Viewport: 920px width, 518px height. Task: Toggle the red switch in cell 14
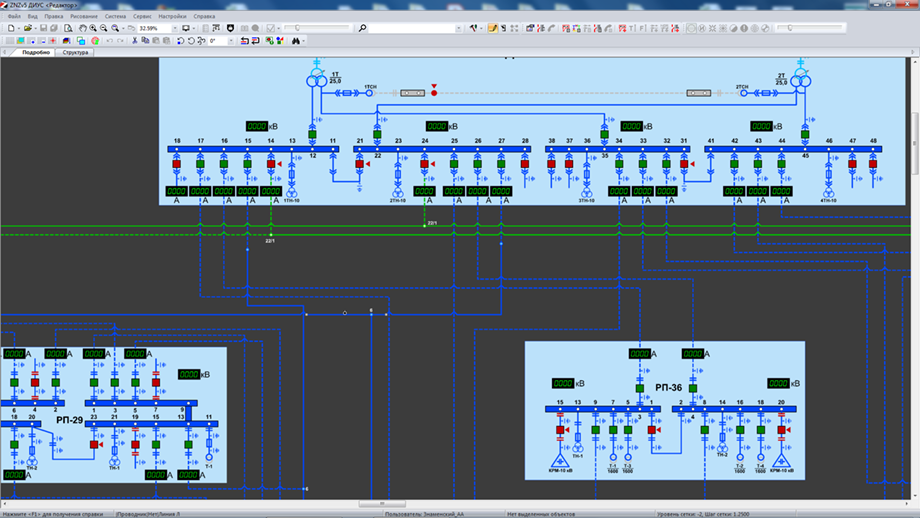tap(271, 164)
